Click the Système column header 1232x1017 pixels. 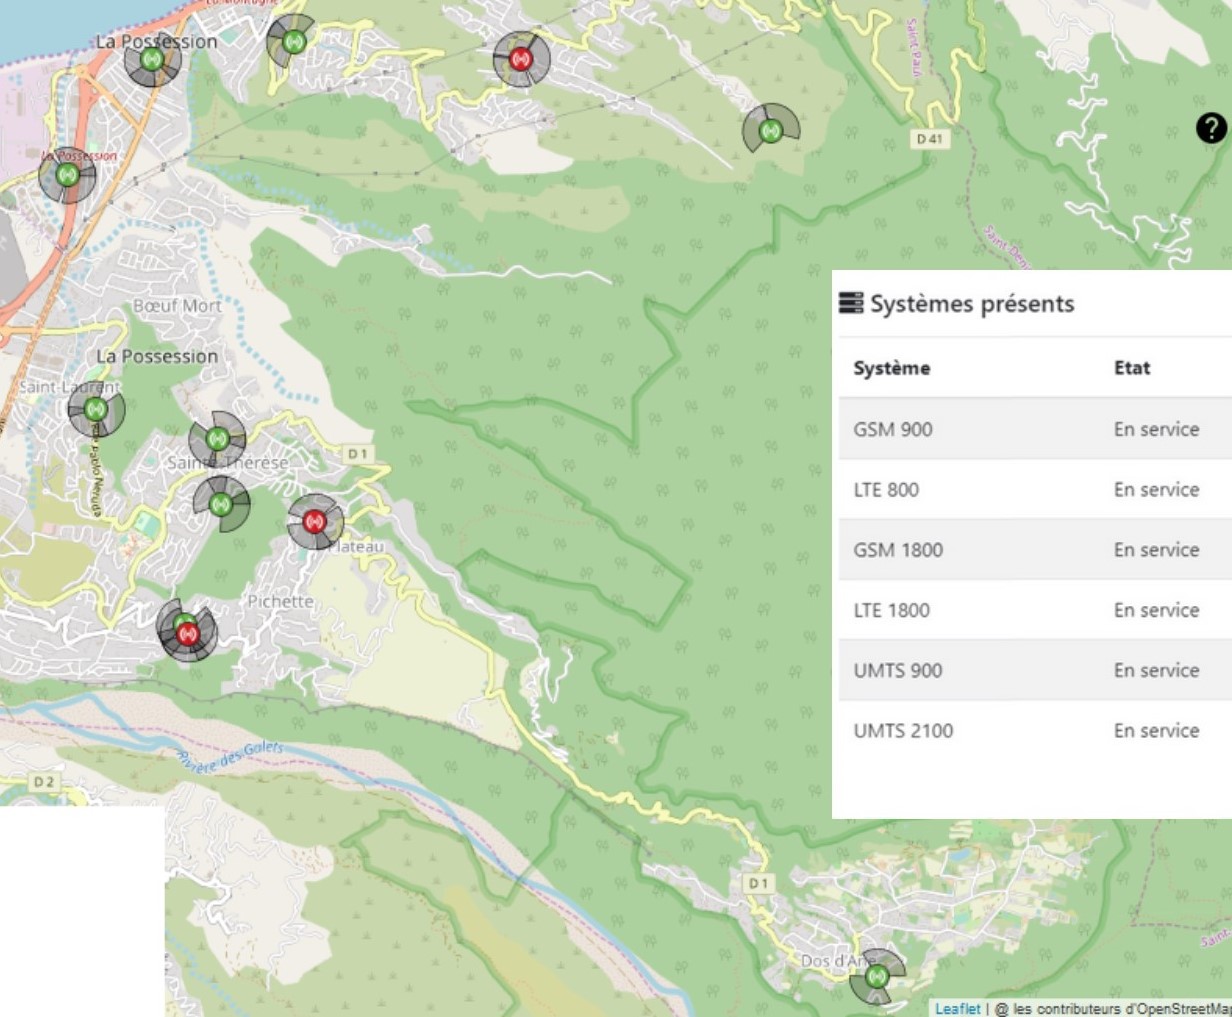(x=891, y=368)
